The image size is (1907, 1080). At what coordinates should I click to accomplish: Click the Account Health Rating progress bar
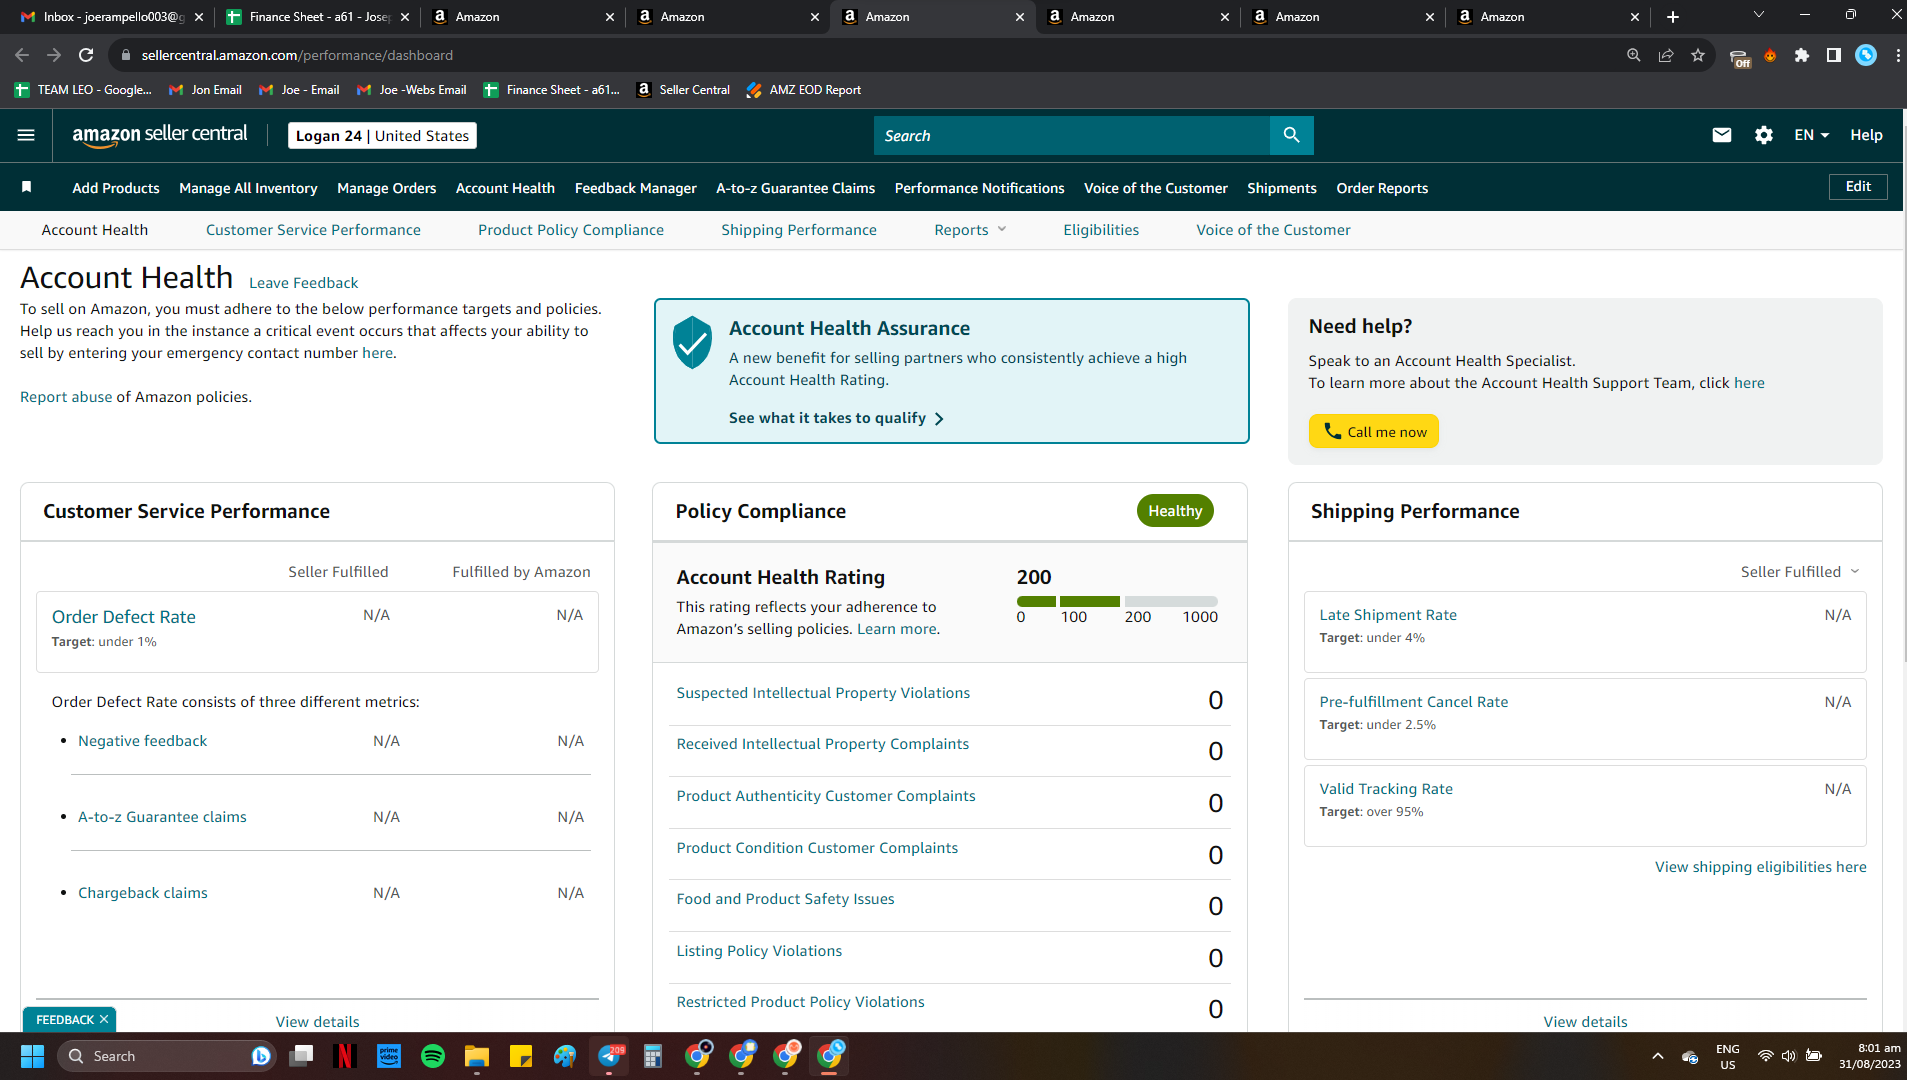[1117, 601]
